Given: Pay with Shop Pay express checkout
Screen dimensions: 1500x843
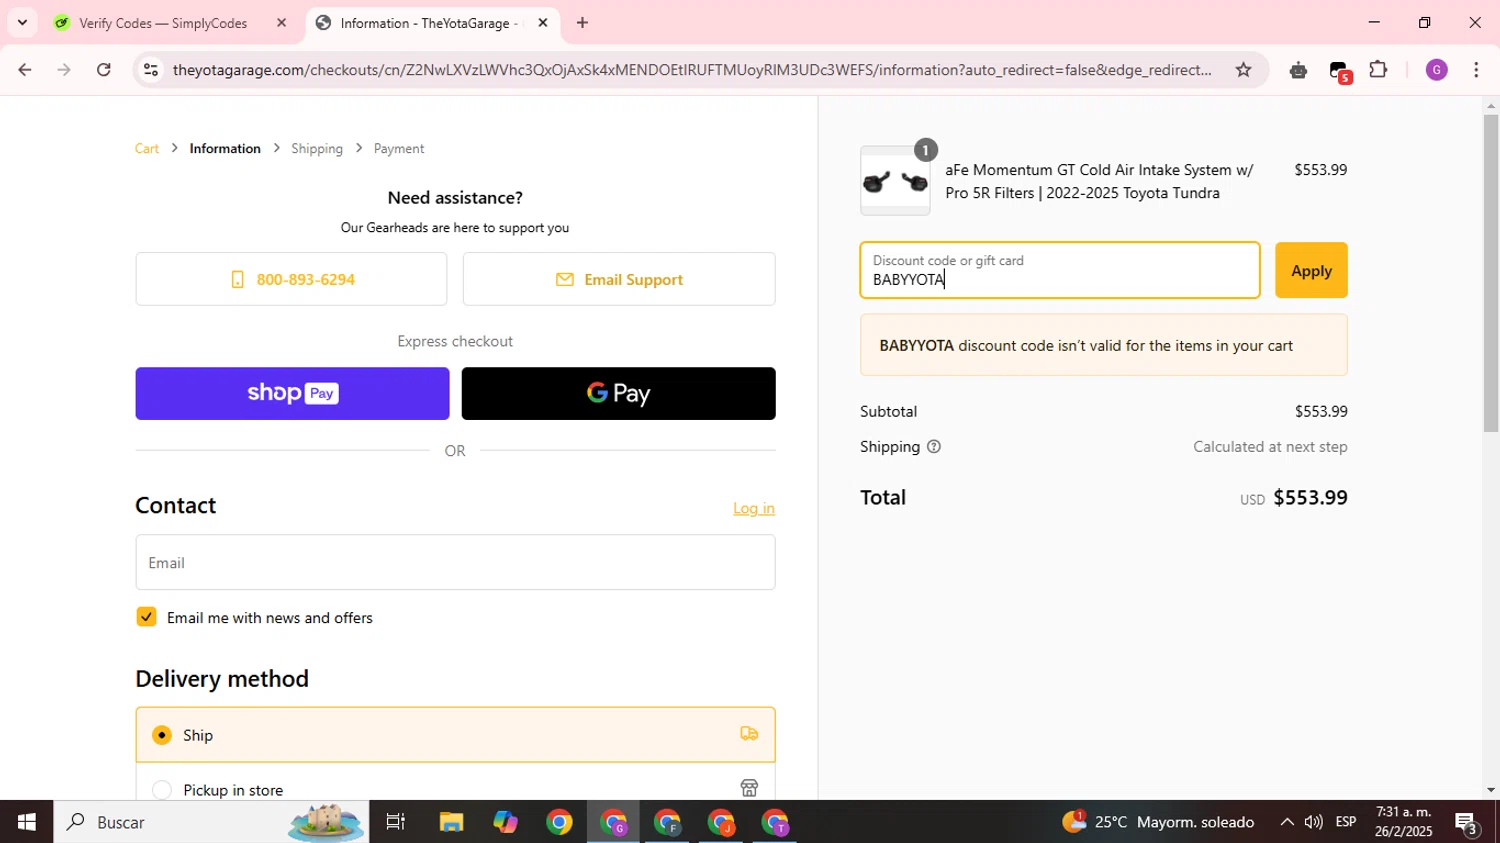Looking at the screenshot, I should point(292,393).
